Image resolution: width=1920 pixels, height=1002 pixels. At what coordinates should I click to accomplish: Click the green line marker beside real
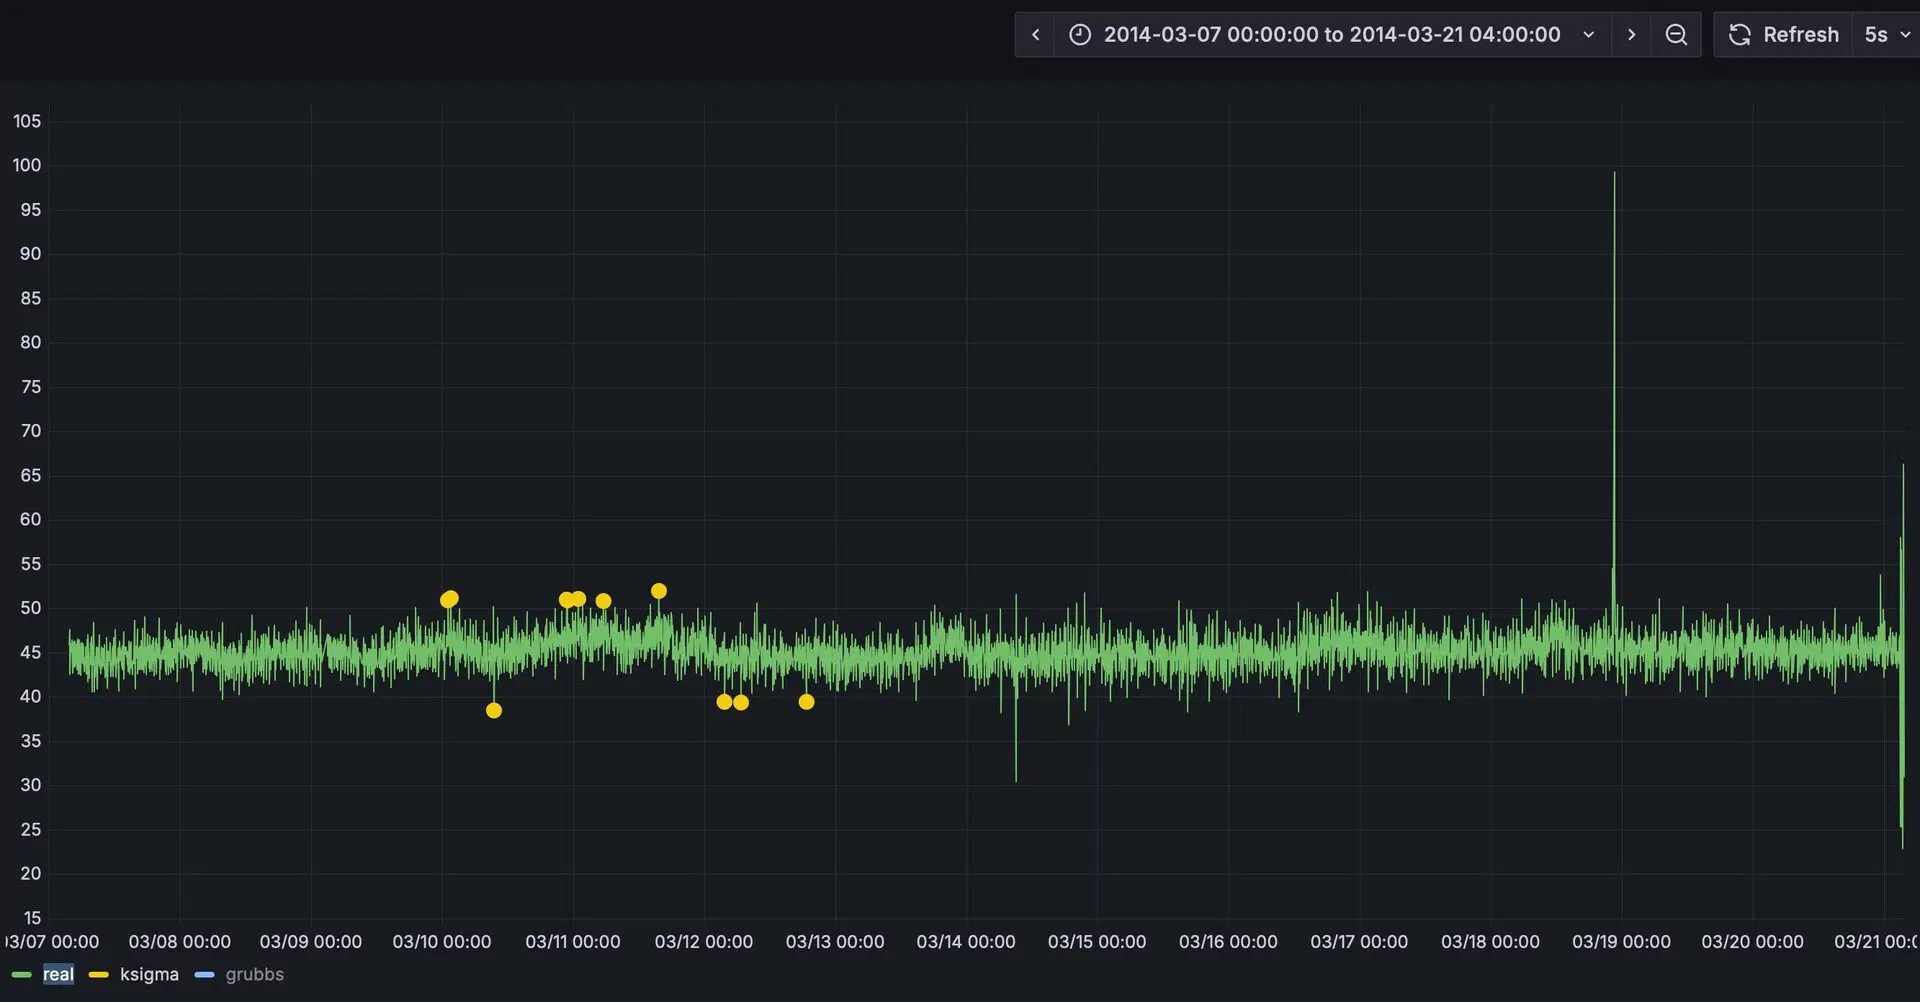(x=21, y=975)
